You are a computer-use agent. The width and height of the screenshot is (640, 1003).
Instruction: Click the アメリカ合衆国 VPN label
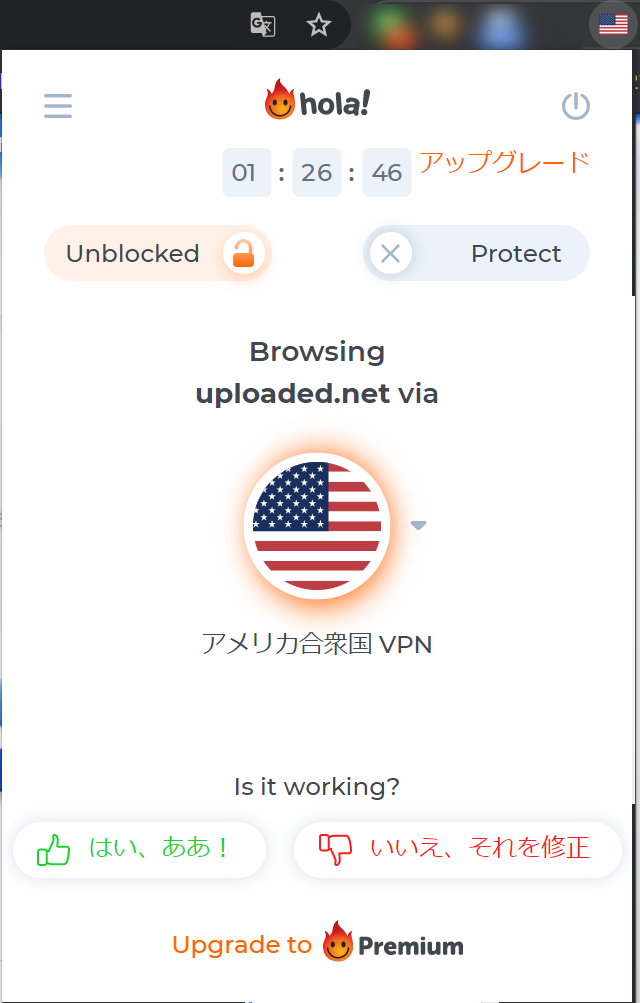coord(317,644)
